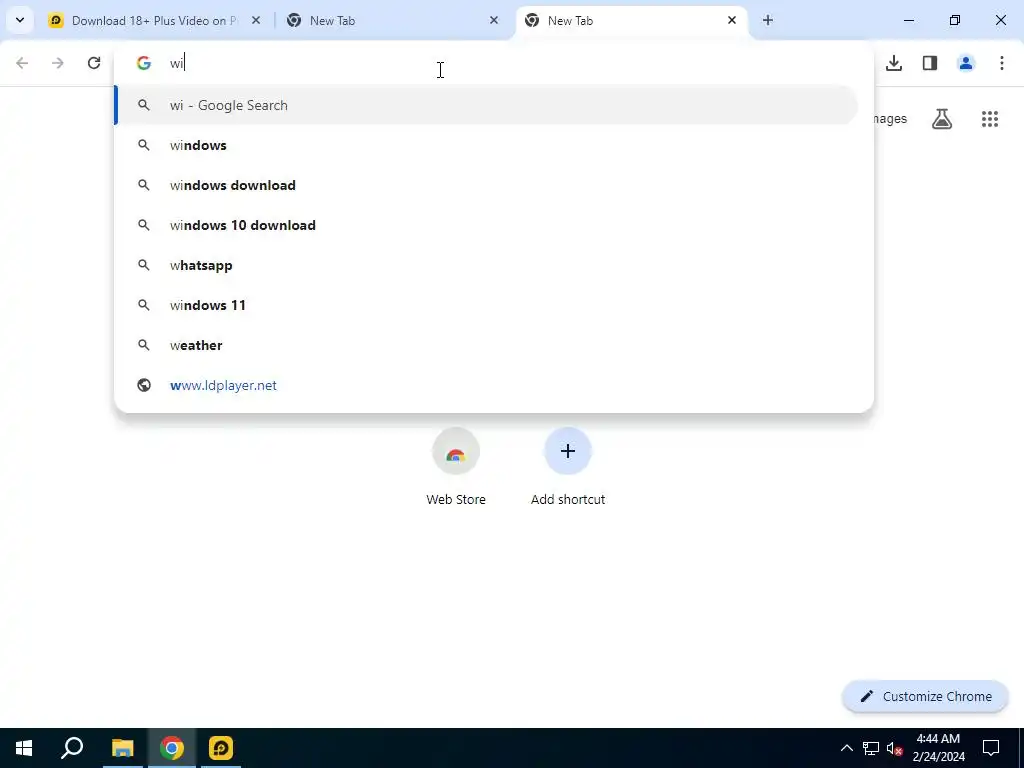
Task: Open Search Labs flask icon
Action: (942, 119)
